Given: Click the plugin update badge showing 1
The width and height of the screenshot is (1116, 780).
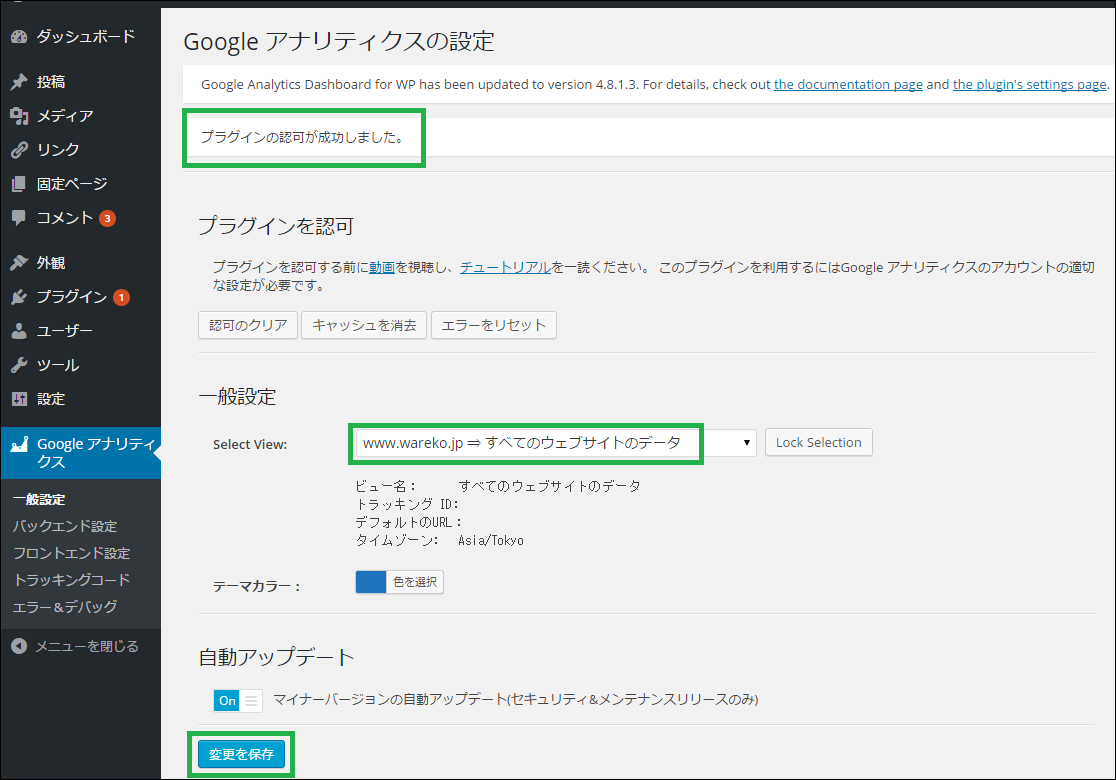Looking at the screenshot, I should [x=122, y=297].
